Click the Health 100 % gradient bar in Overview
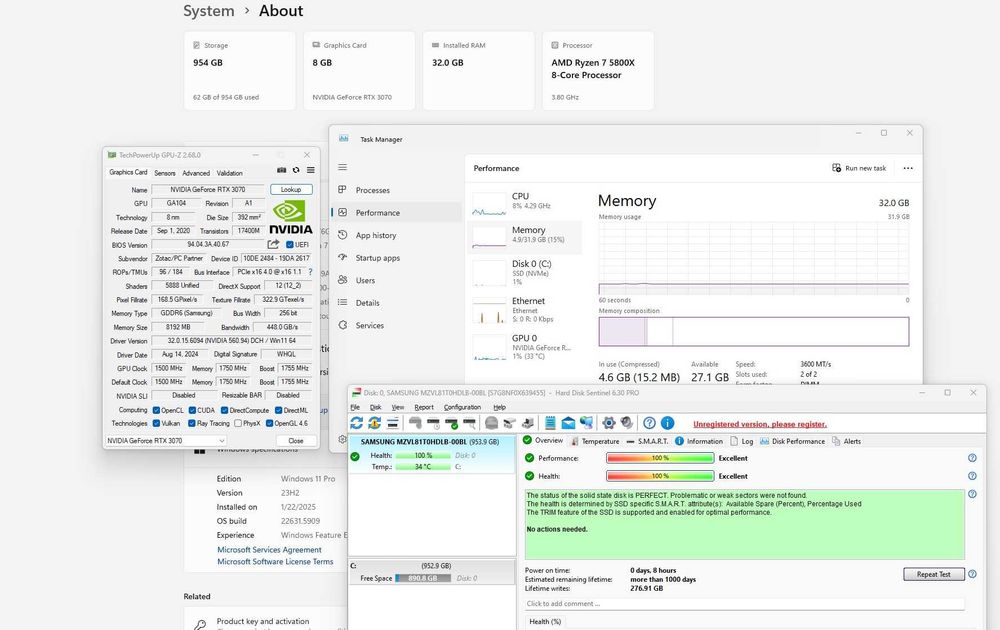 [660, 476]
